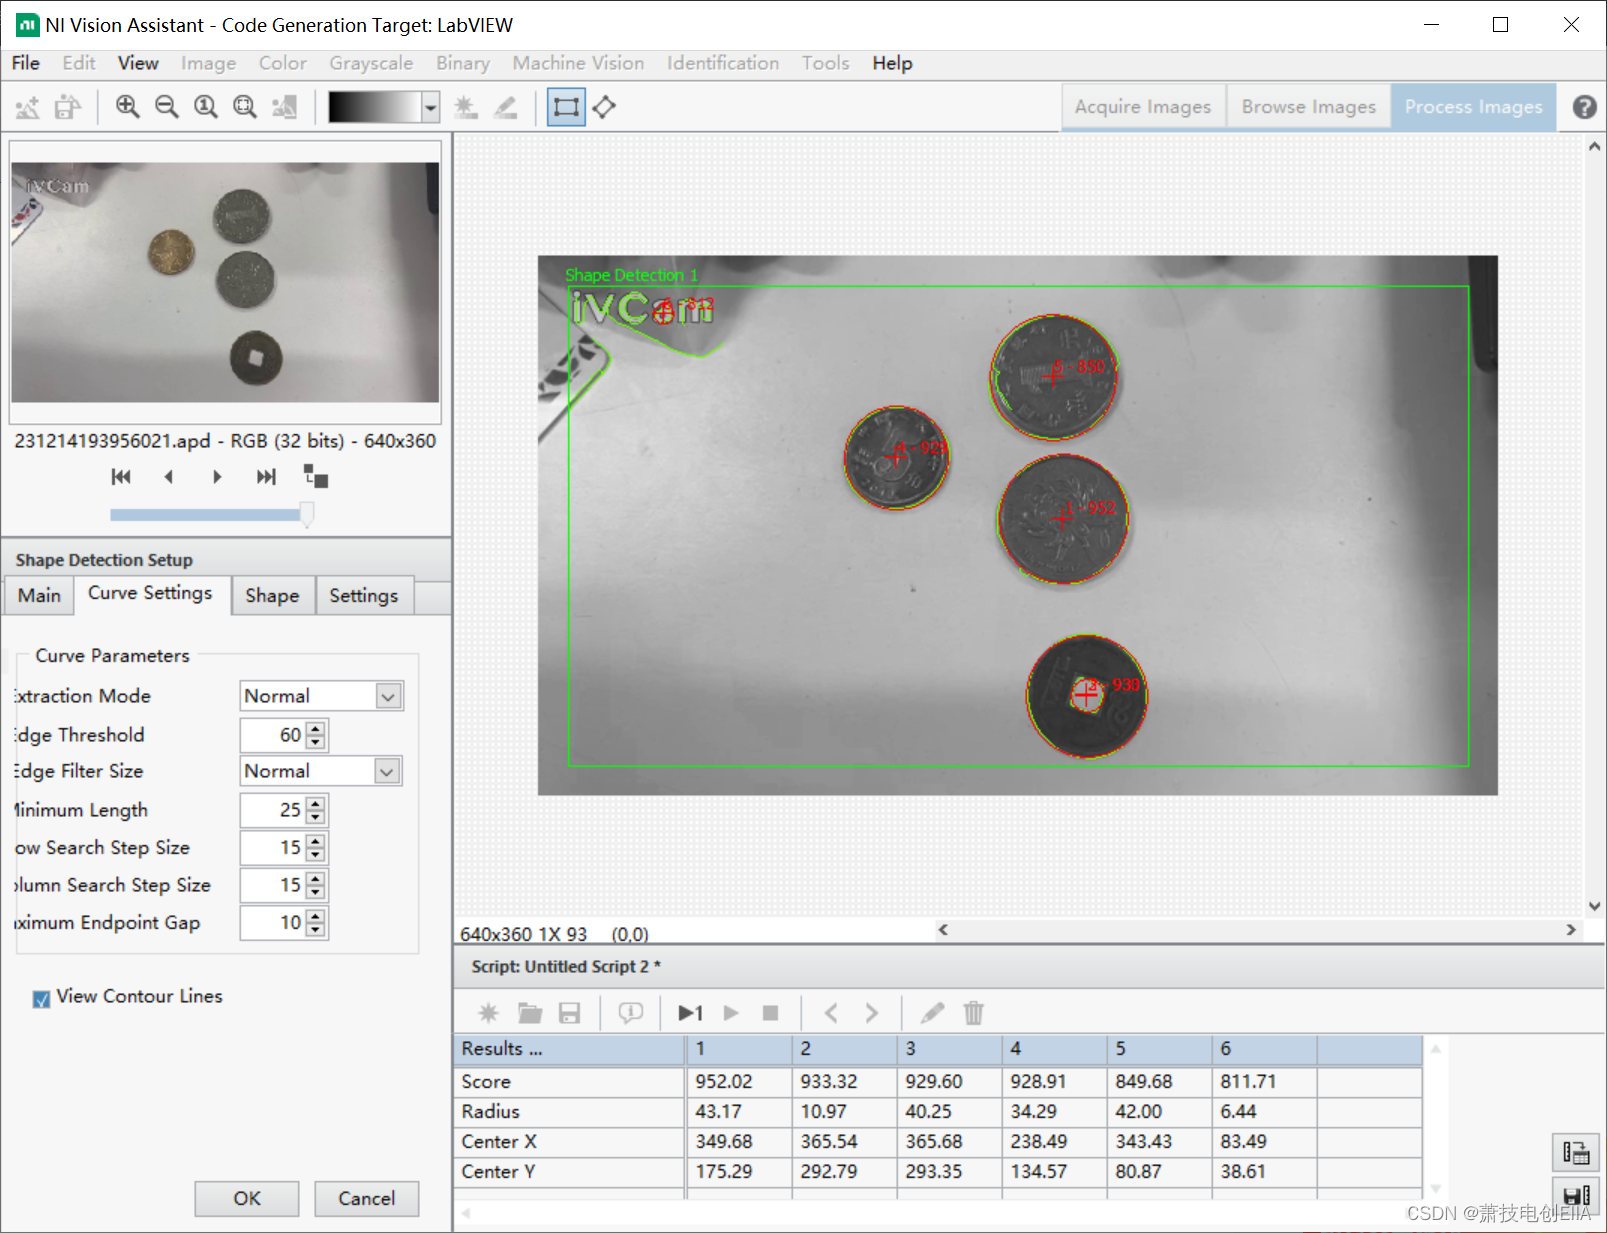1607x1233 pixels.
Task: Open the View menu
Action: [x=138, y=63]
